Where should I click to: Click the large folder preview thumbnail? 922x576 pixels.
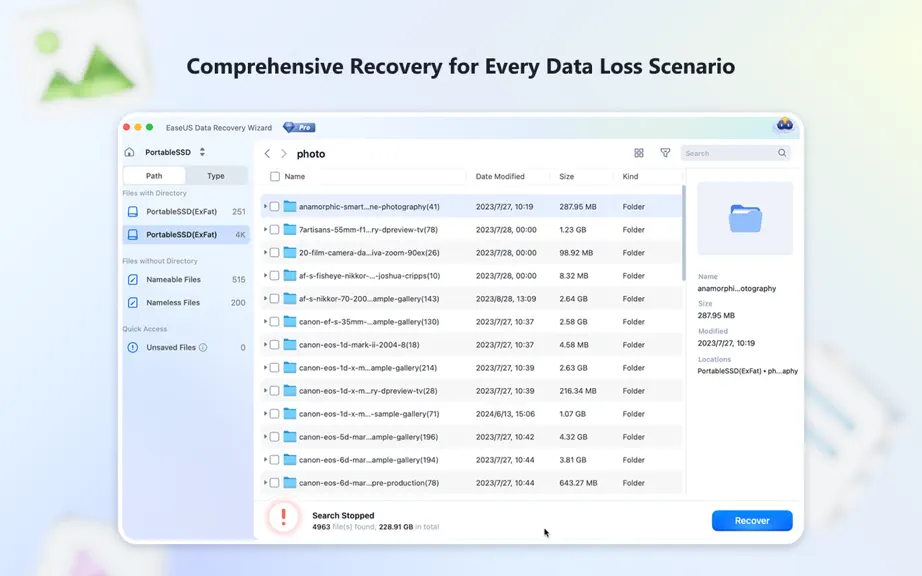click(745, 218)
